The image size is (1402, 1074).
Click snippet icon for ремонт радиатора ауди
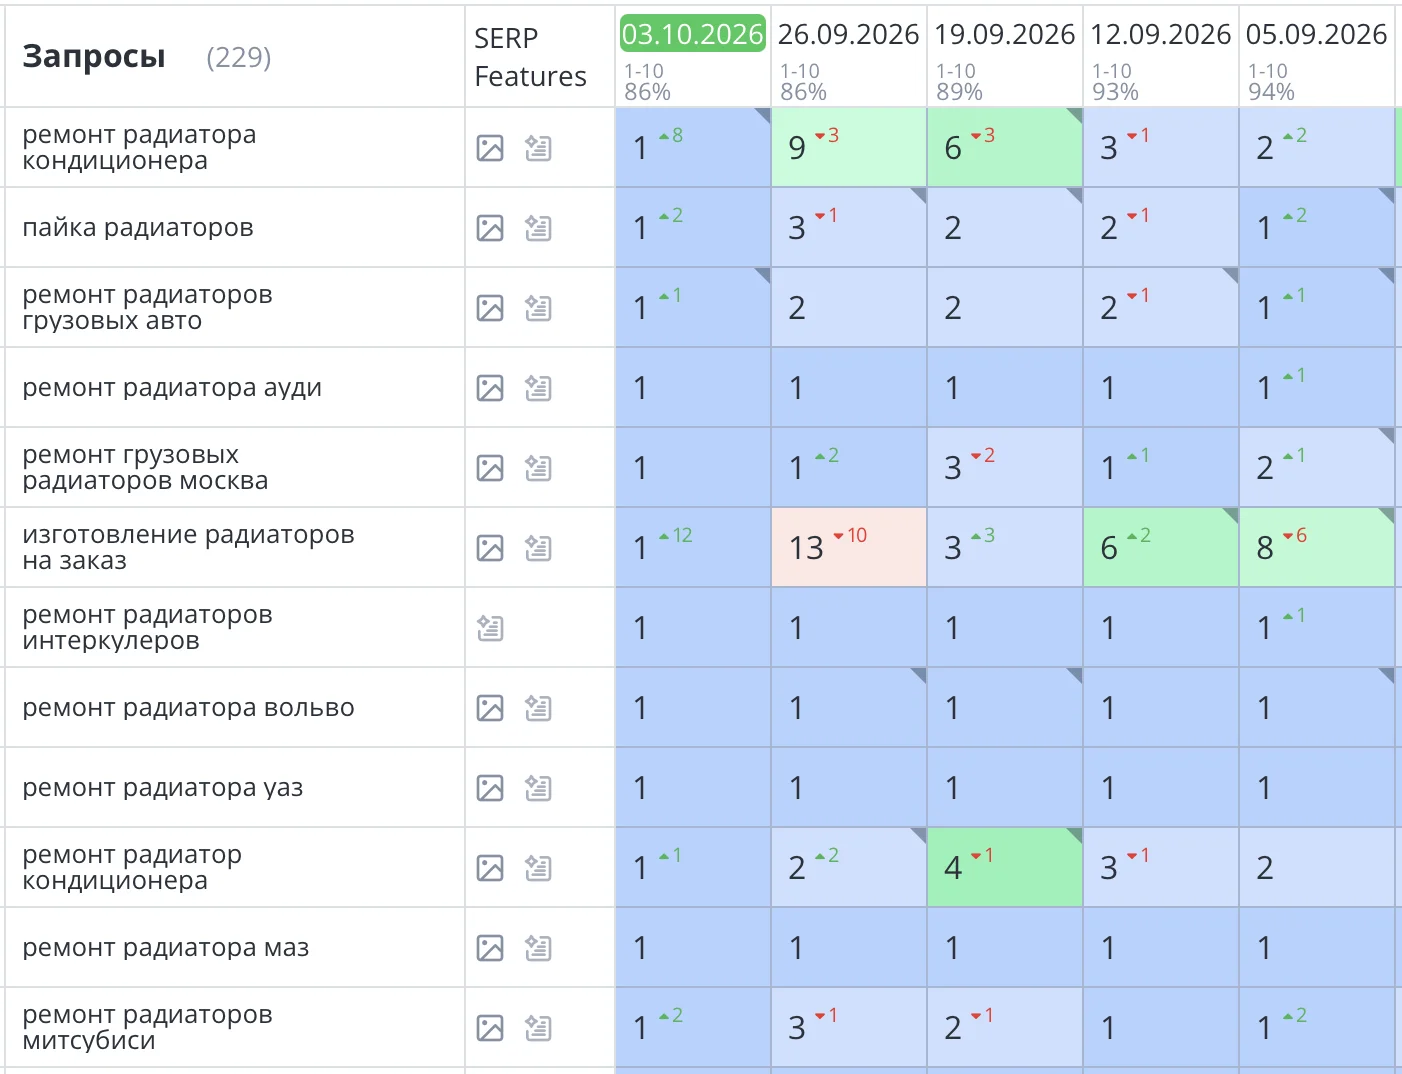coord(538,388)
